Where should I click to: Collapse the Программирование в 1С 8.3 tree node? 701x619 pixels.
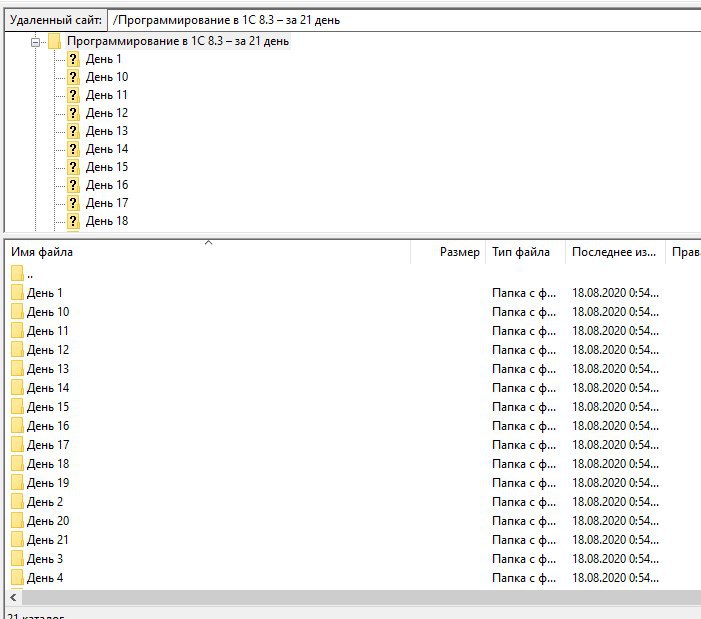[x=35, y=42]
